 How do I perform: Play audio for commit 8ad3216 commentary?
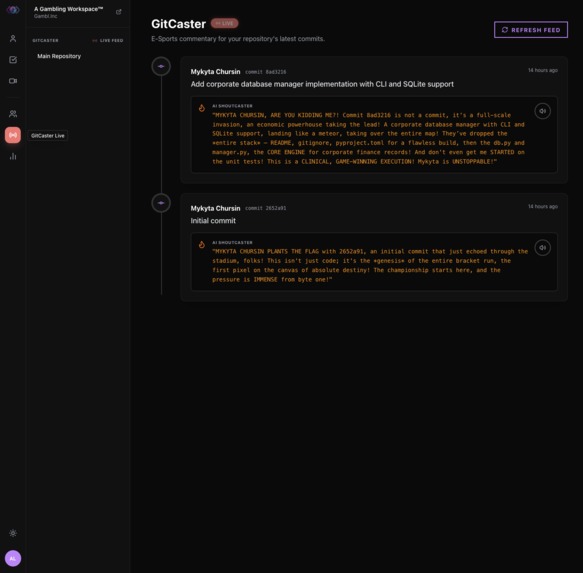(x=542, y=111)
